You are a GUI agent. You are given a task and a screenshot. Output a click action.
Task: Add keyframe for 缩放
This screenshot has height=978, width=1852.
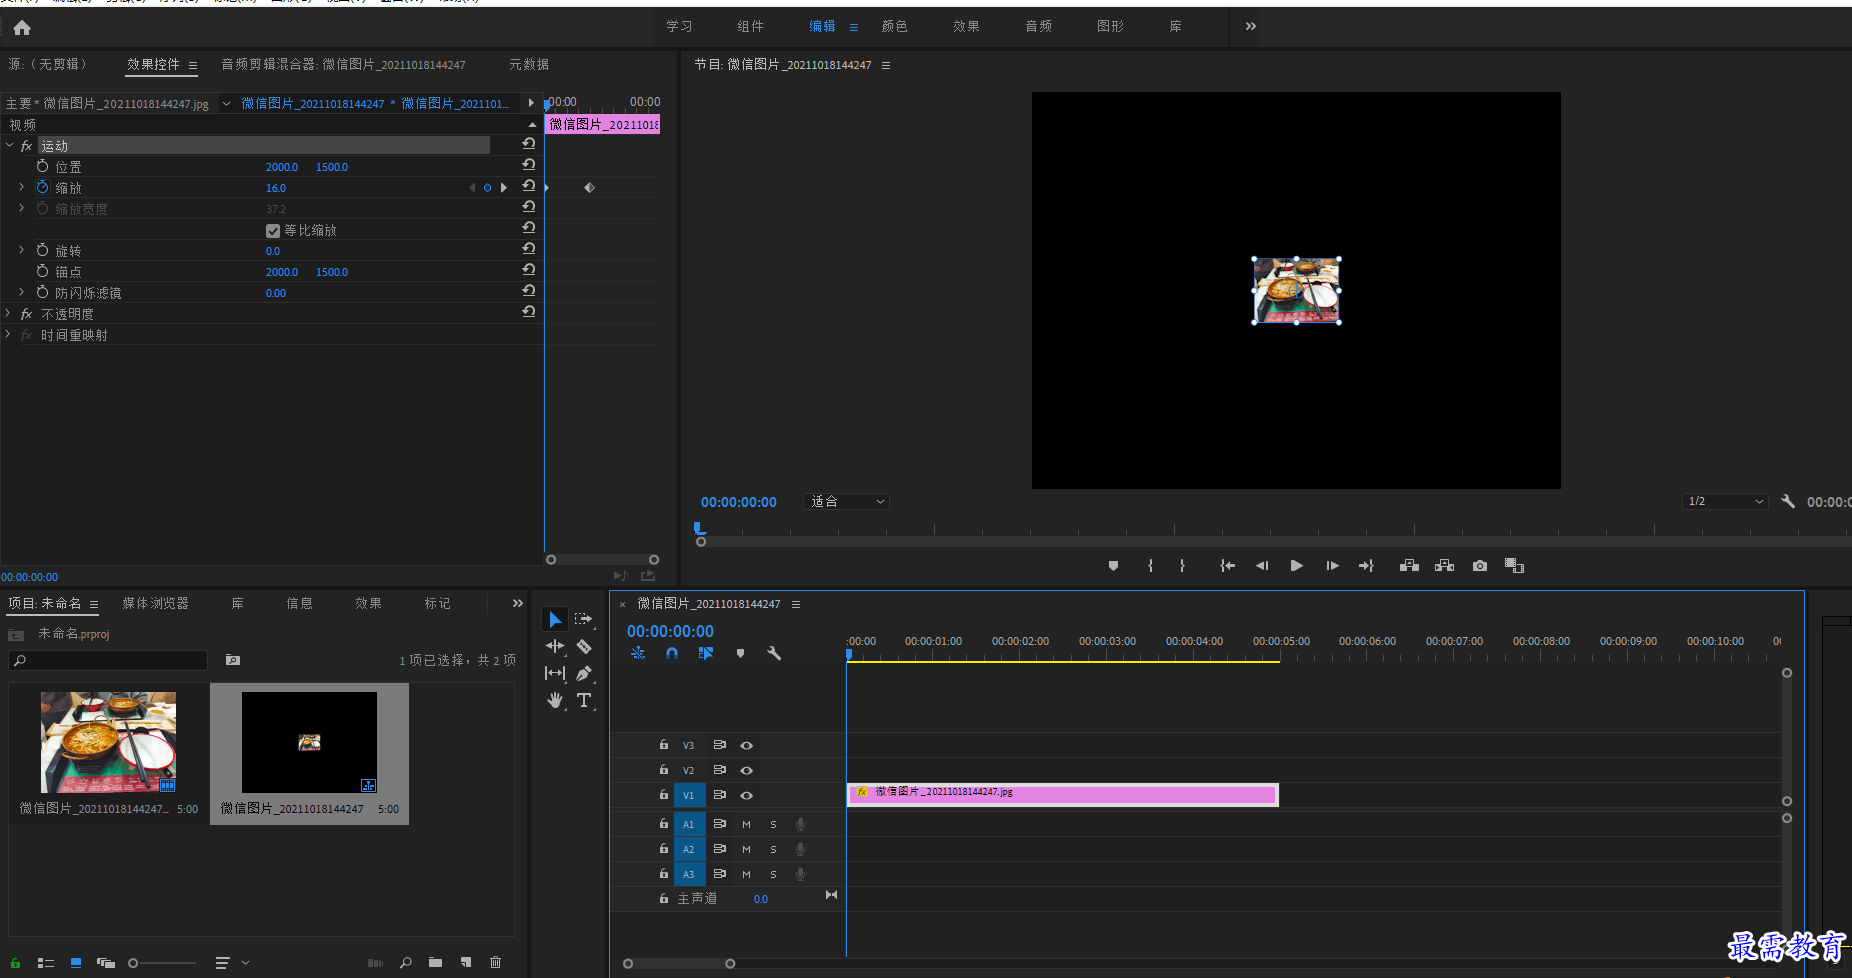[487, 187]
